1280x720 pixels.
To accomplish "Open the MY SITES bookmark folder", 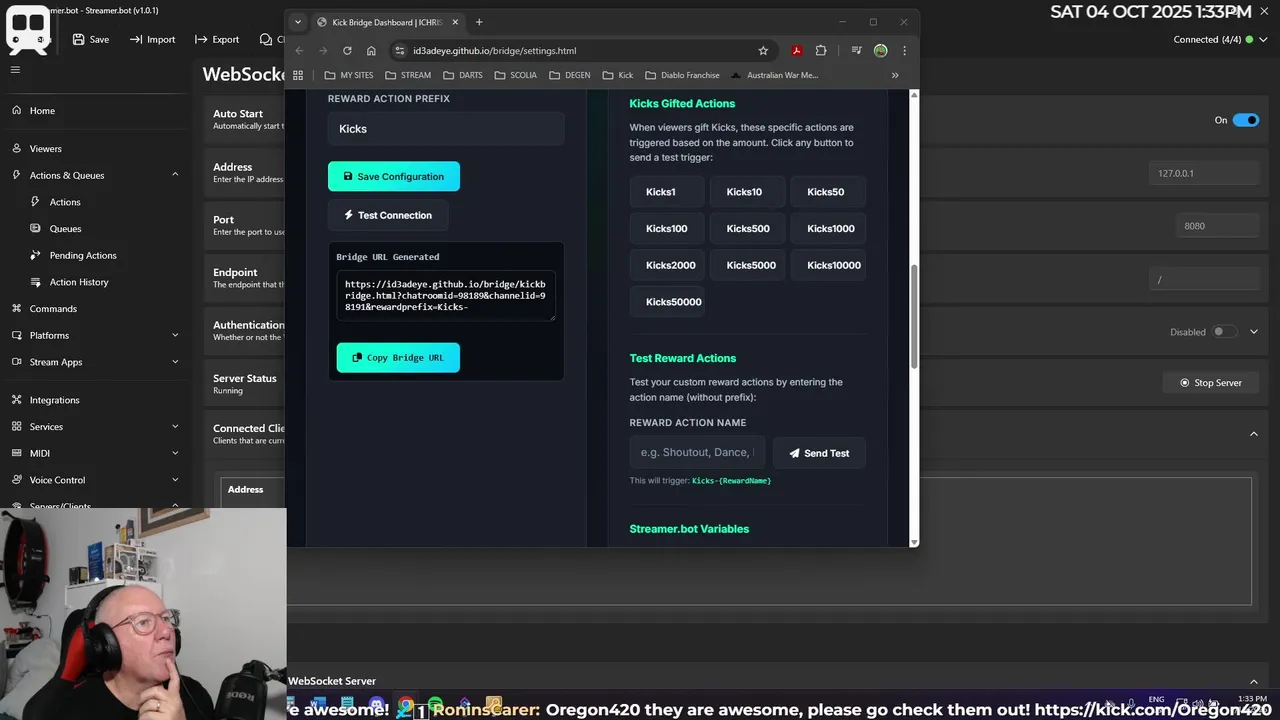I will 349,75.
